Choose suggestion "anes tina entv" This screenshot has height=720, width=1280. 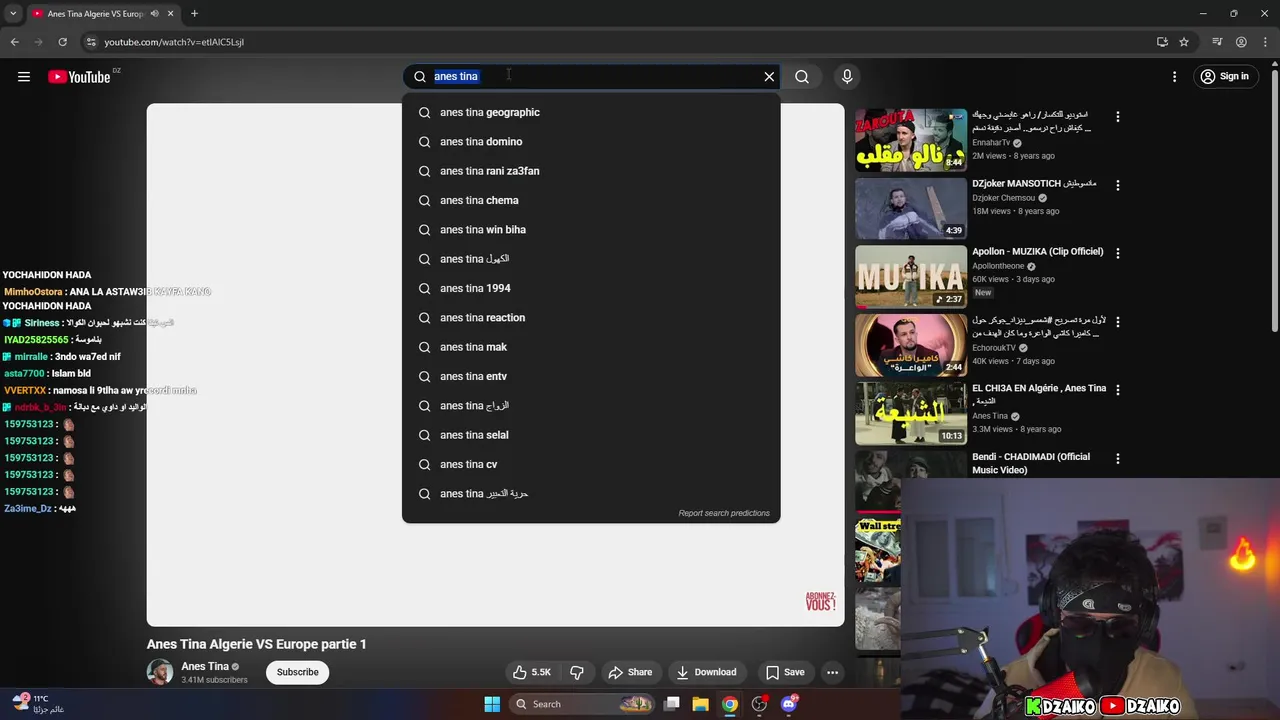tap(591, 376)
